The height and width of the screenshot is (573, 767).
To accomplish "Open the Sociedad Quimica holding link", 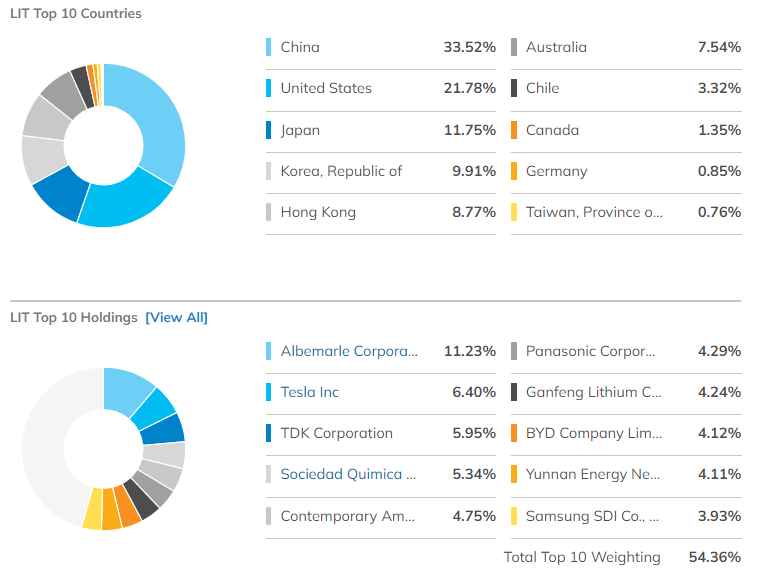I will 349,474.
